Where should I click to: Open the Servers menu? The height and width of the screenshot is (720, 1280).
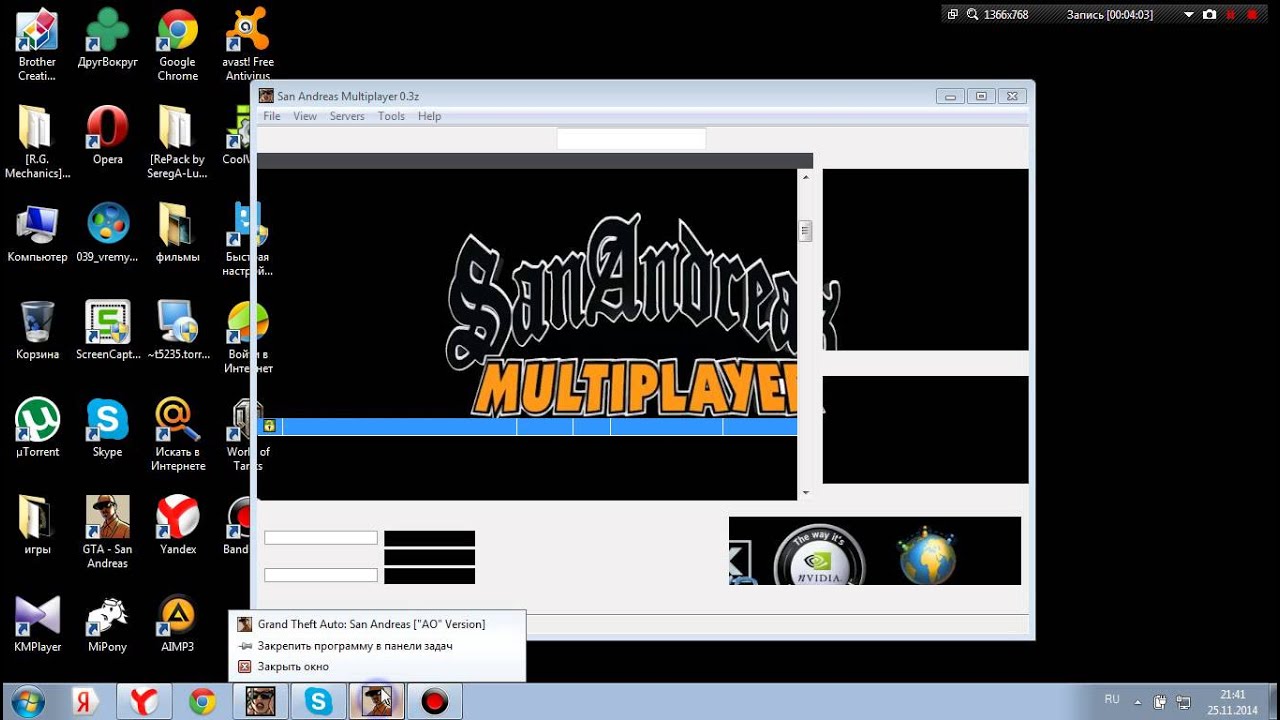coord(347,116)
